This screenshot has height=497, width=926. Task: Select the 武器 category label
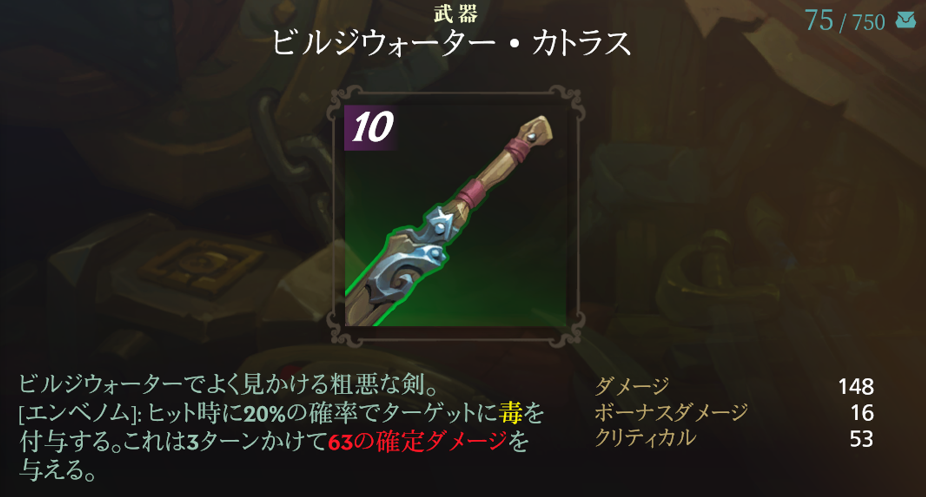(455, 13)
